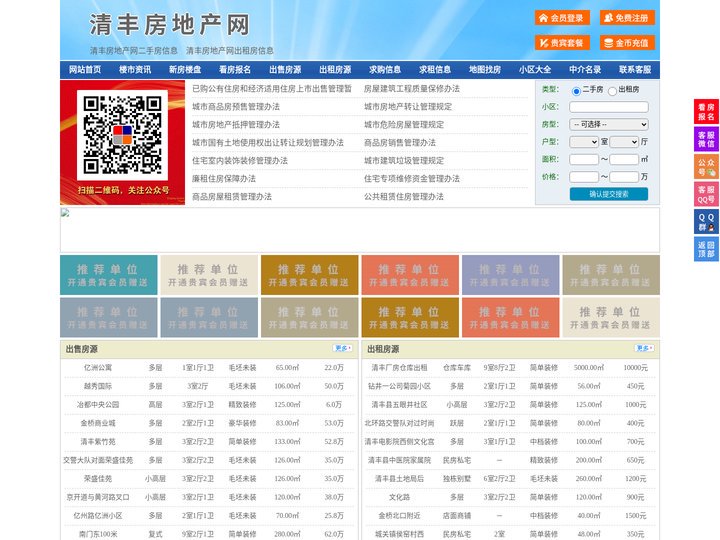Open the 金桥商业城 sale listing

click(98, 423)
